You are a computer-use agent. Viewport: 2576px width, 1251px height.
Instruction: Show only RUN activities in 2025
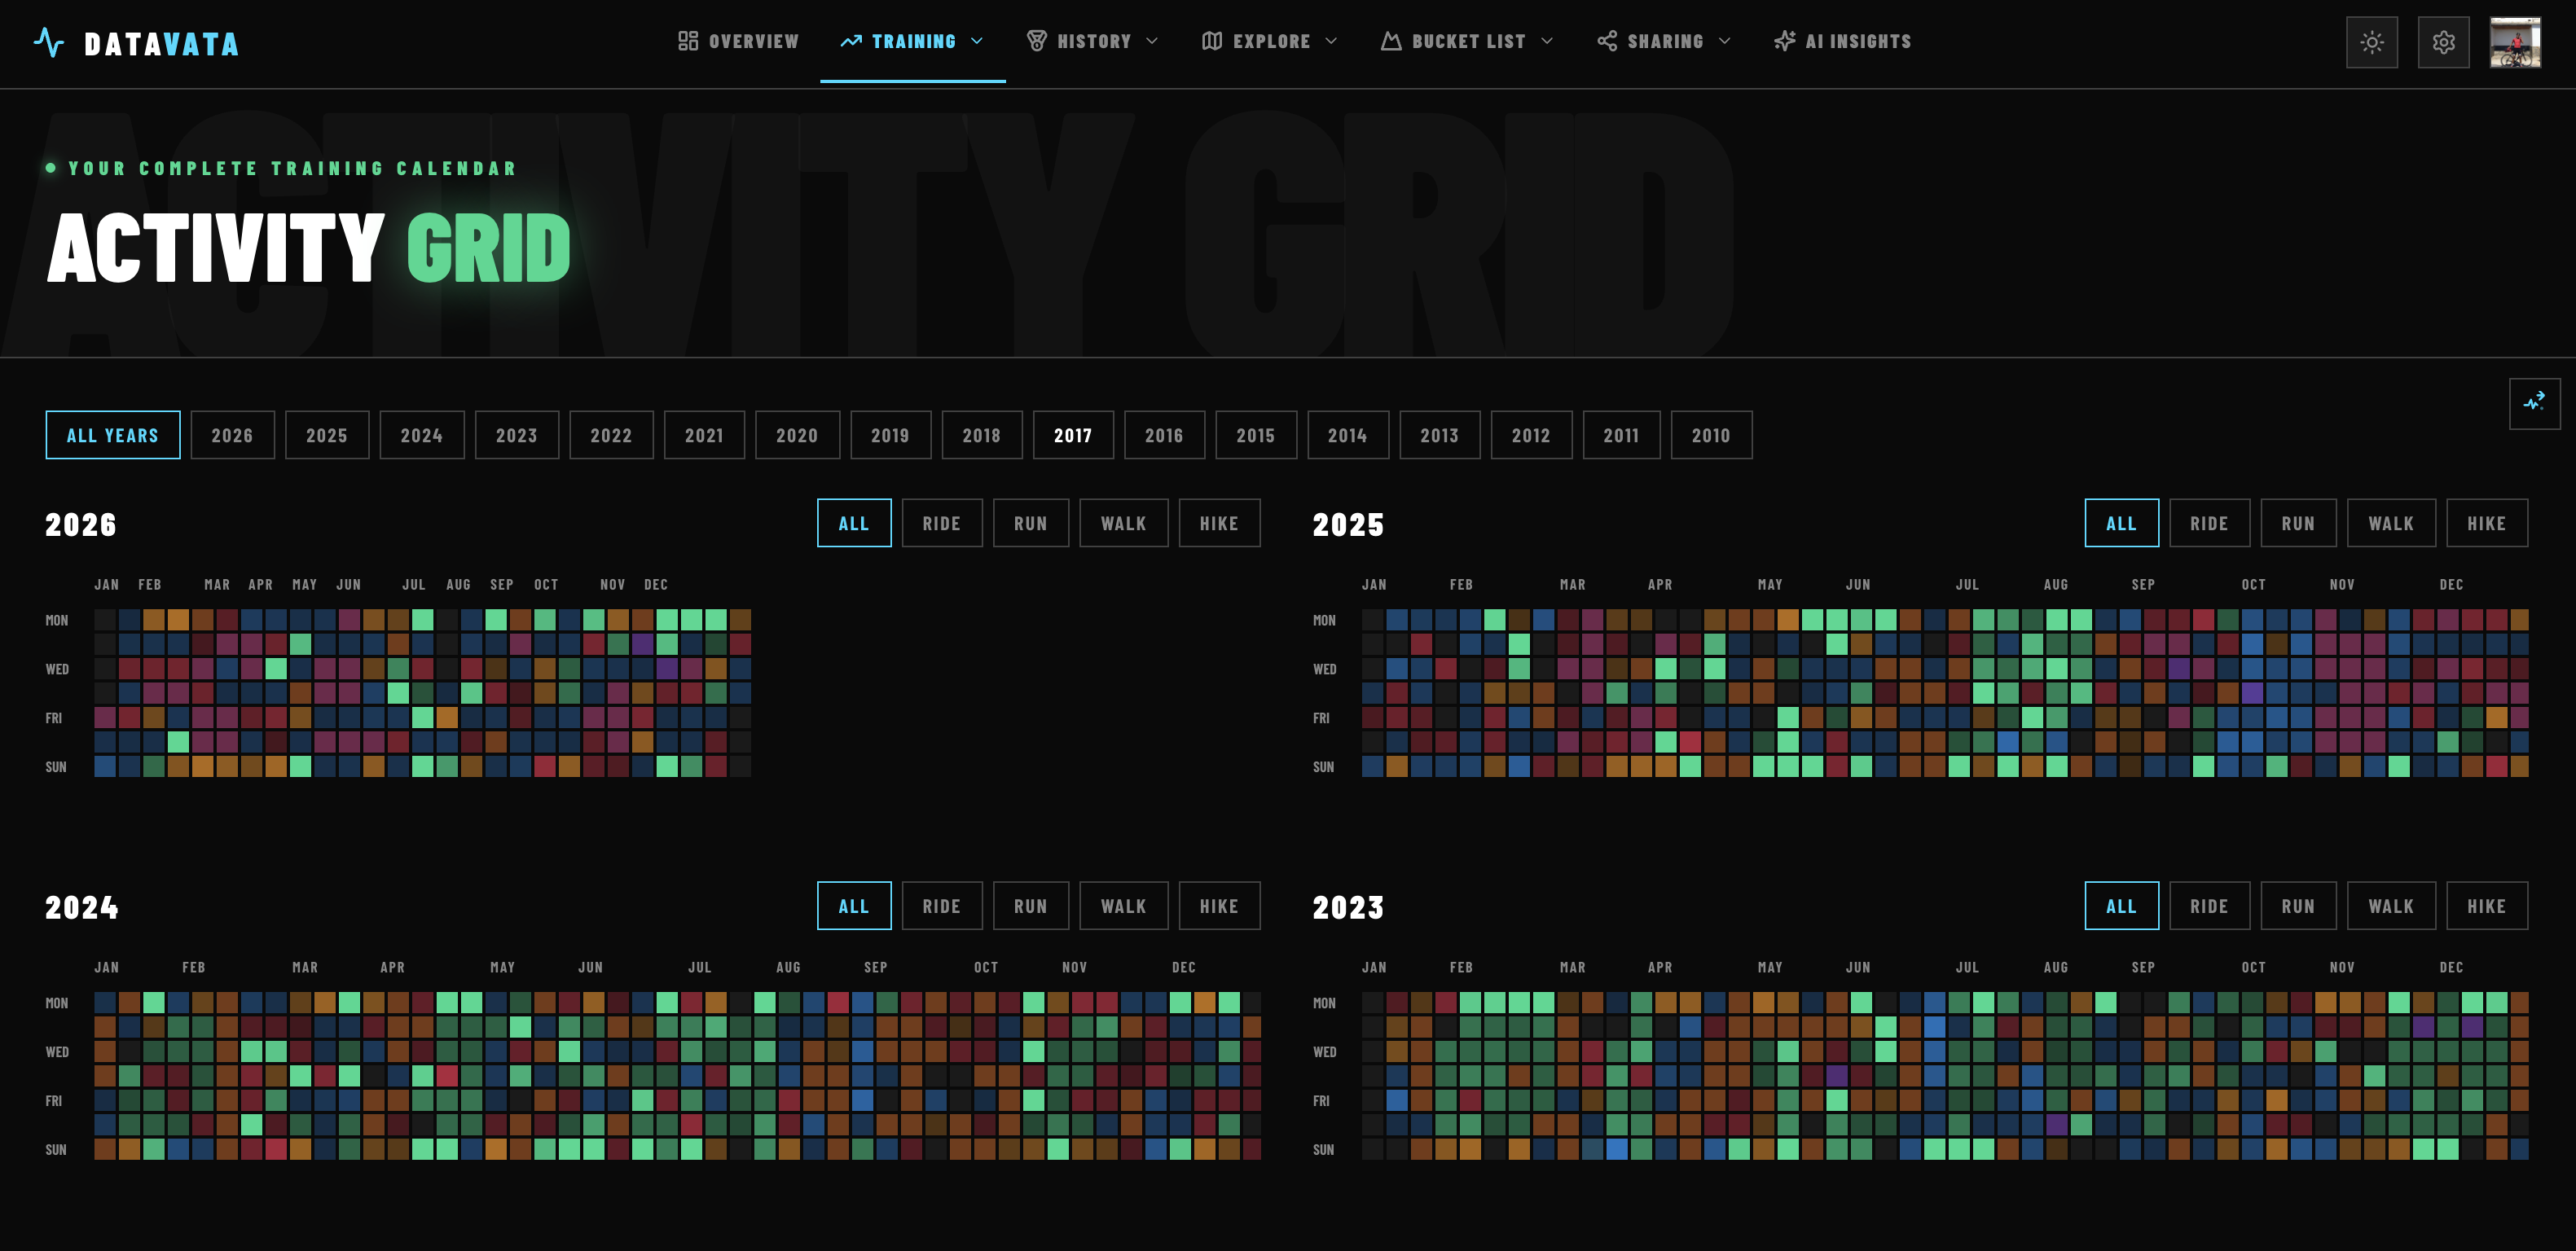(x=2298, y=523)
